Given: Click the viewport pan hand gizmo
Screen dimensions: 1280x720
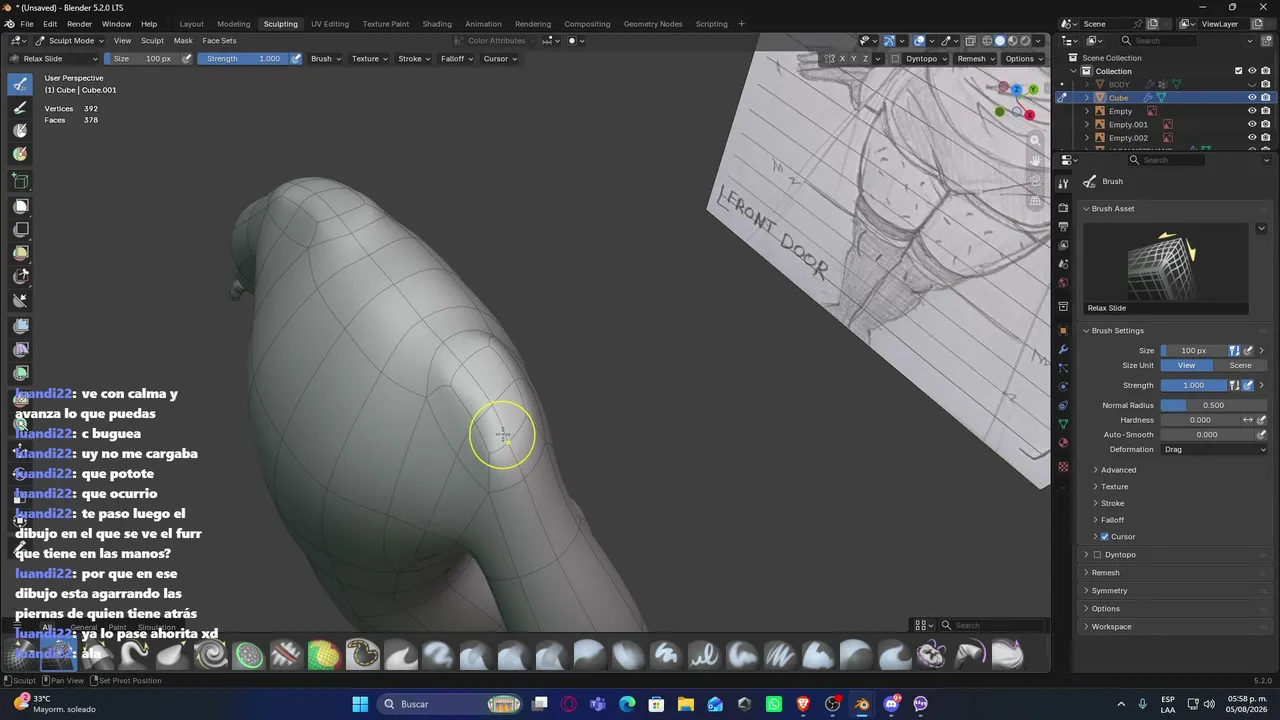Looking at the screenshot, I should tap(1036, 161).
